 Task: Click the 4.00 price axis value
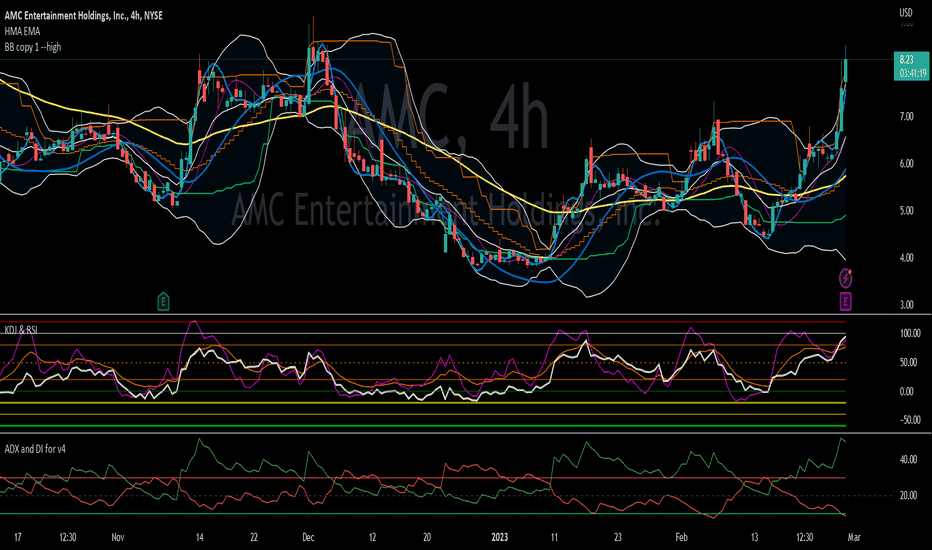(906, 257)
